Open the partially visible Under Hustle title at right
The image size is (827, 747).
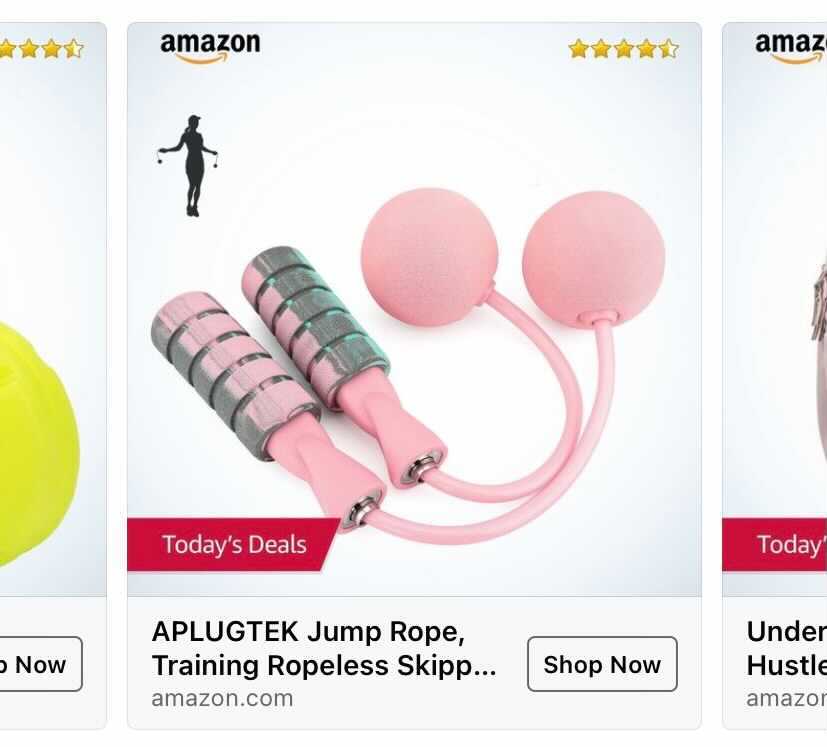(786, 648)
